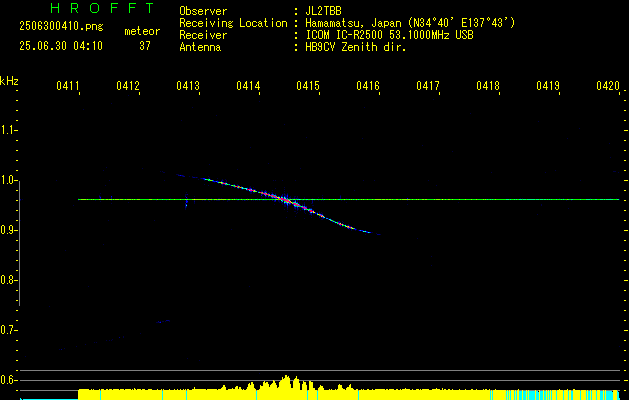Click the short vertical spike below 0413
The image size is (629, 400).
point(187,201)
